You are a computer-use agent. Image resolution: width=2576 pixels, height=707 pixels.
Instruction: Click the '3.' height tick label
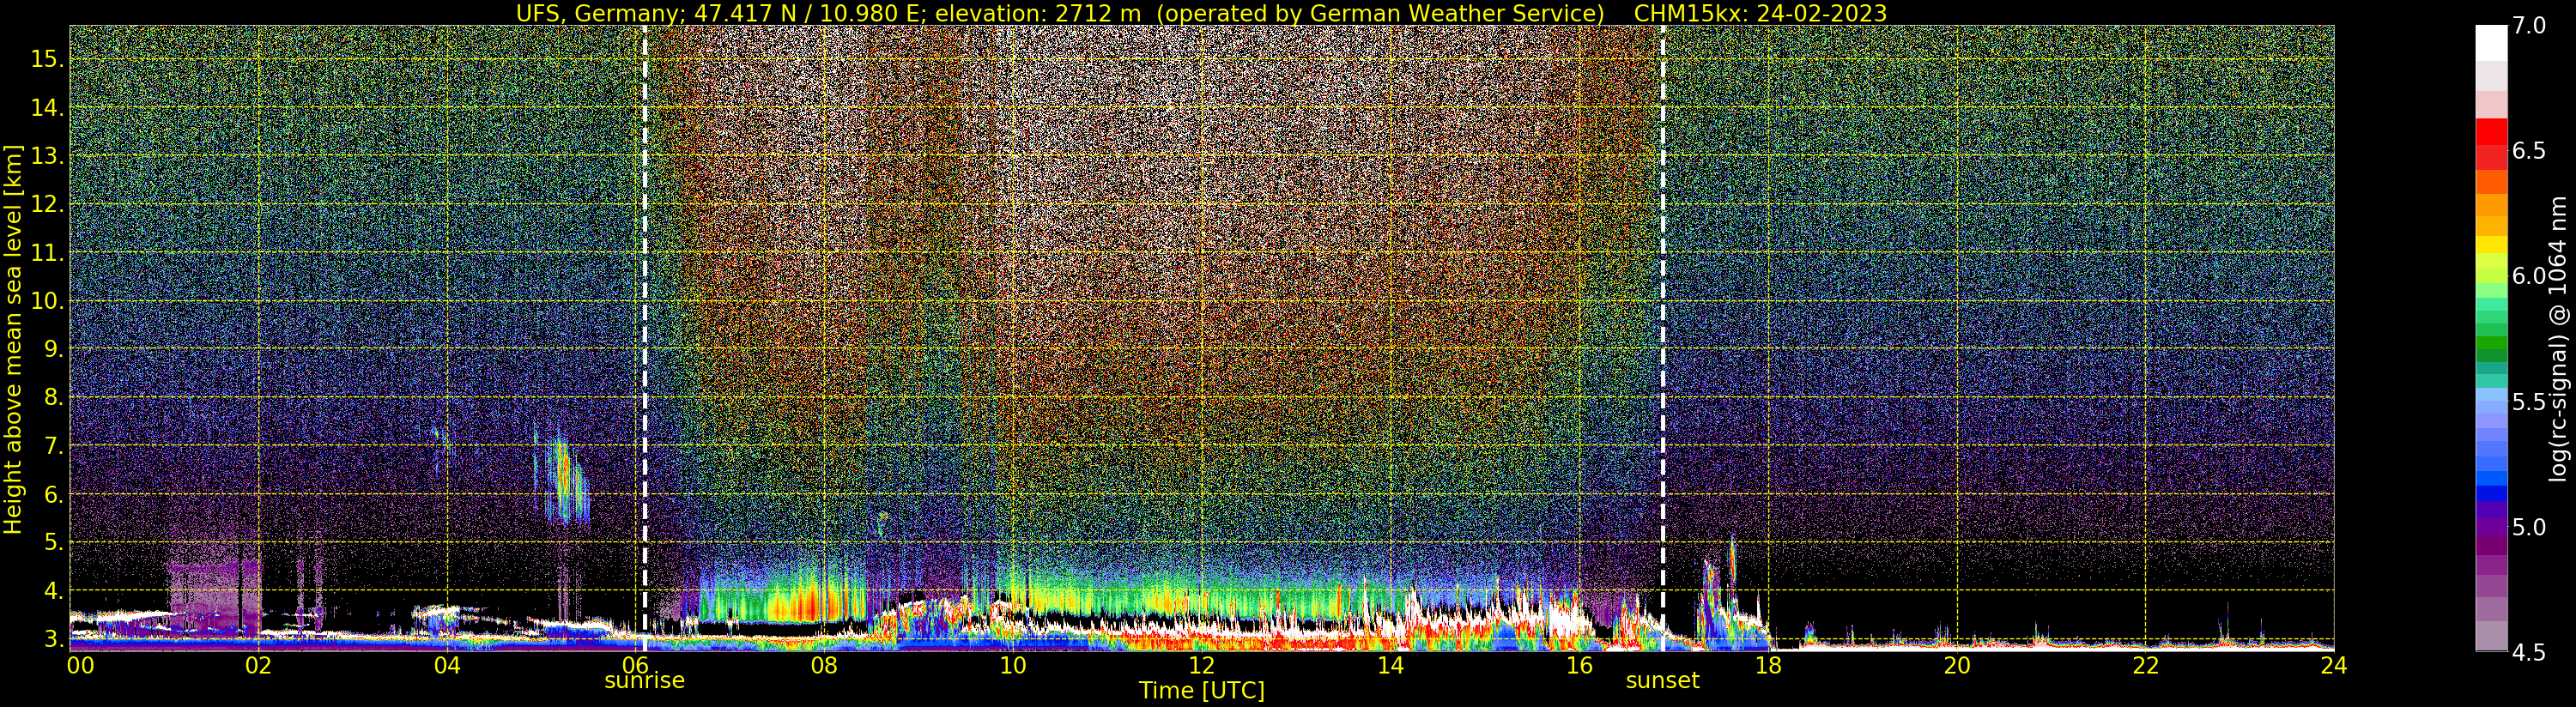pyautogui.click(x=52, y=638)
